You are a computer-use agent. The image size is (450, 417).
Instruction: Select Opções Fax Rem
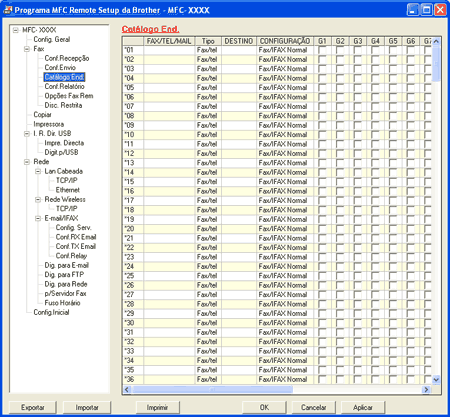click(x=69, y=96)
